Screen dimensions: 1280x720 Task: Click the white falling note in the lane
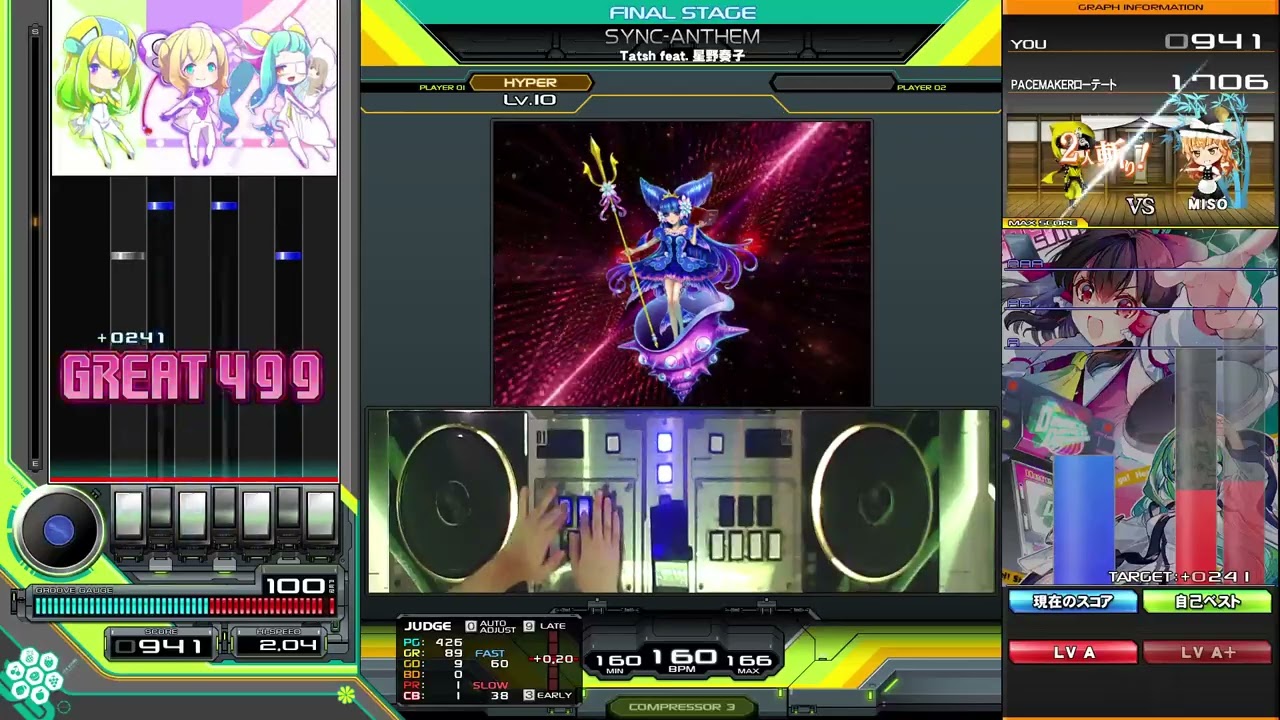click(x=128, y=256)
